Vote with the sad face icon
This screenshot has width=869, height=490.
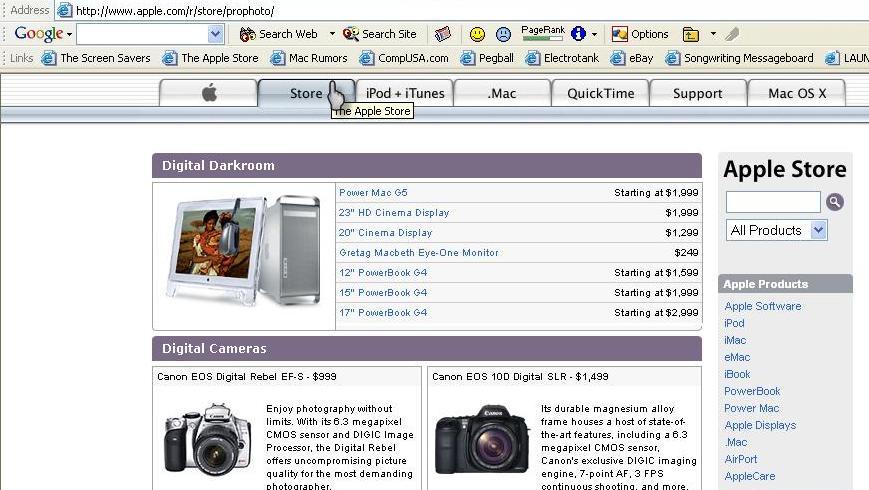click(x=503, y=34)
